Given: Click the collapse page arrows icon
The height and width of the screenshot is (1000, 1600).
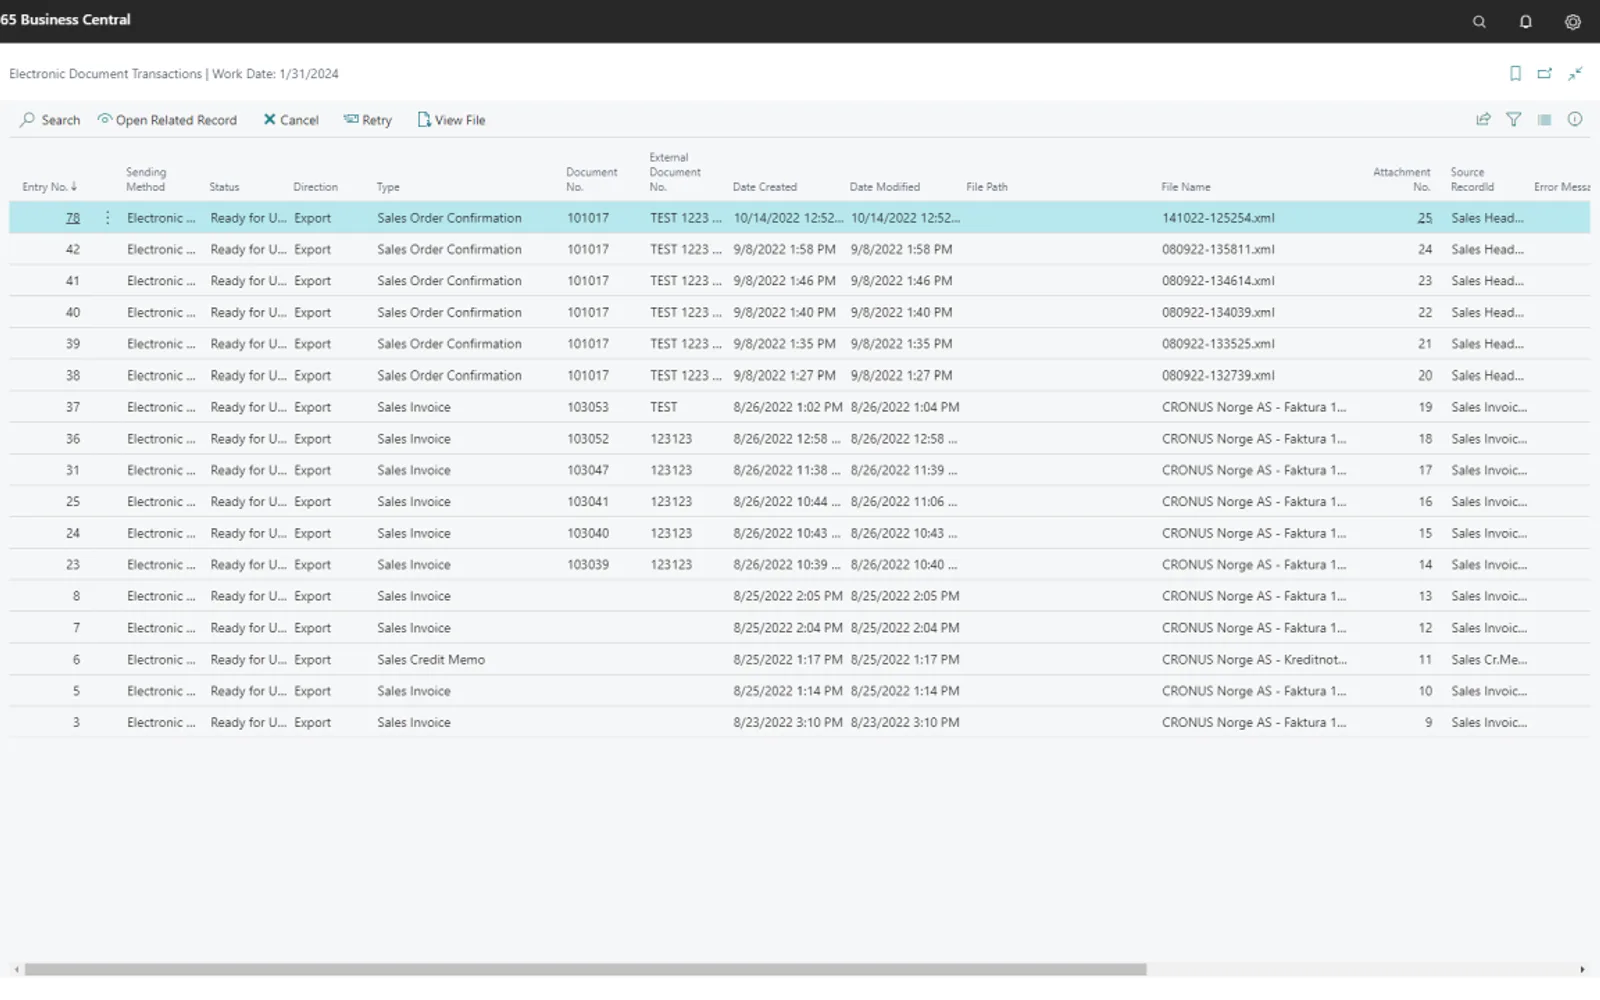Looking at the screenshot, I should [1575, 73].
